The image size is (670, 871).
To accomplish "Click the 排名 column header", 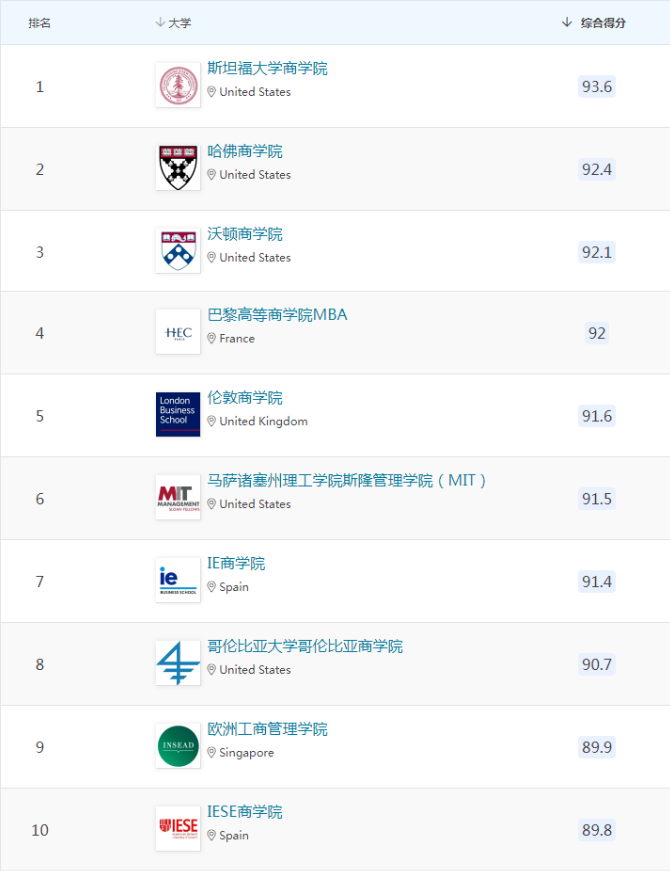I will 39,23.
